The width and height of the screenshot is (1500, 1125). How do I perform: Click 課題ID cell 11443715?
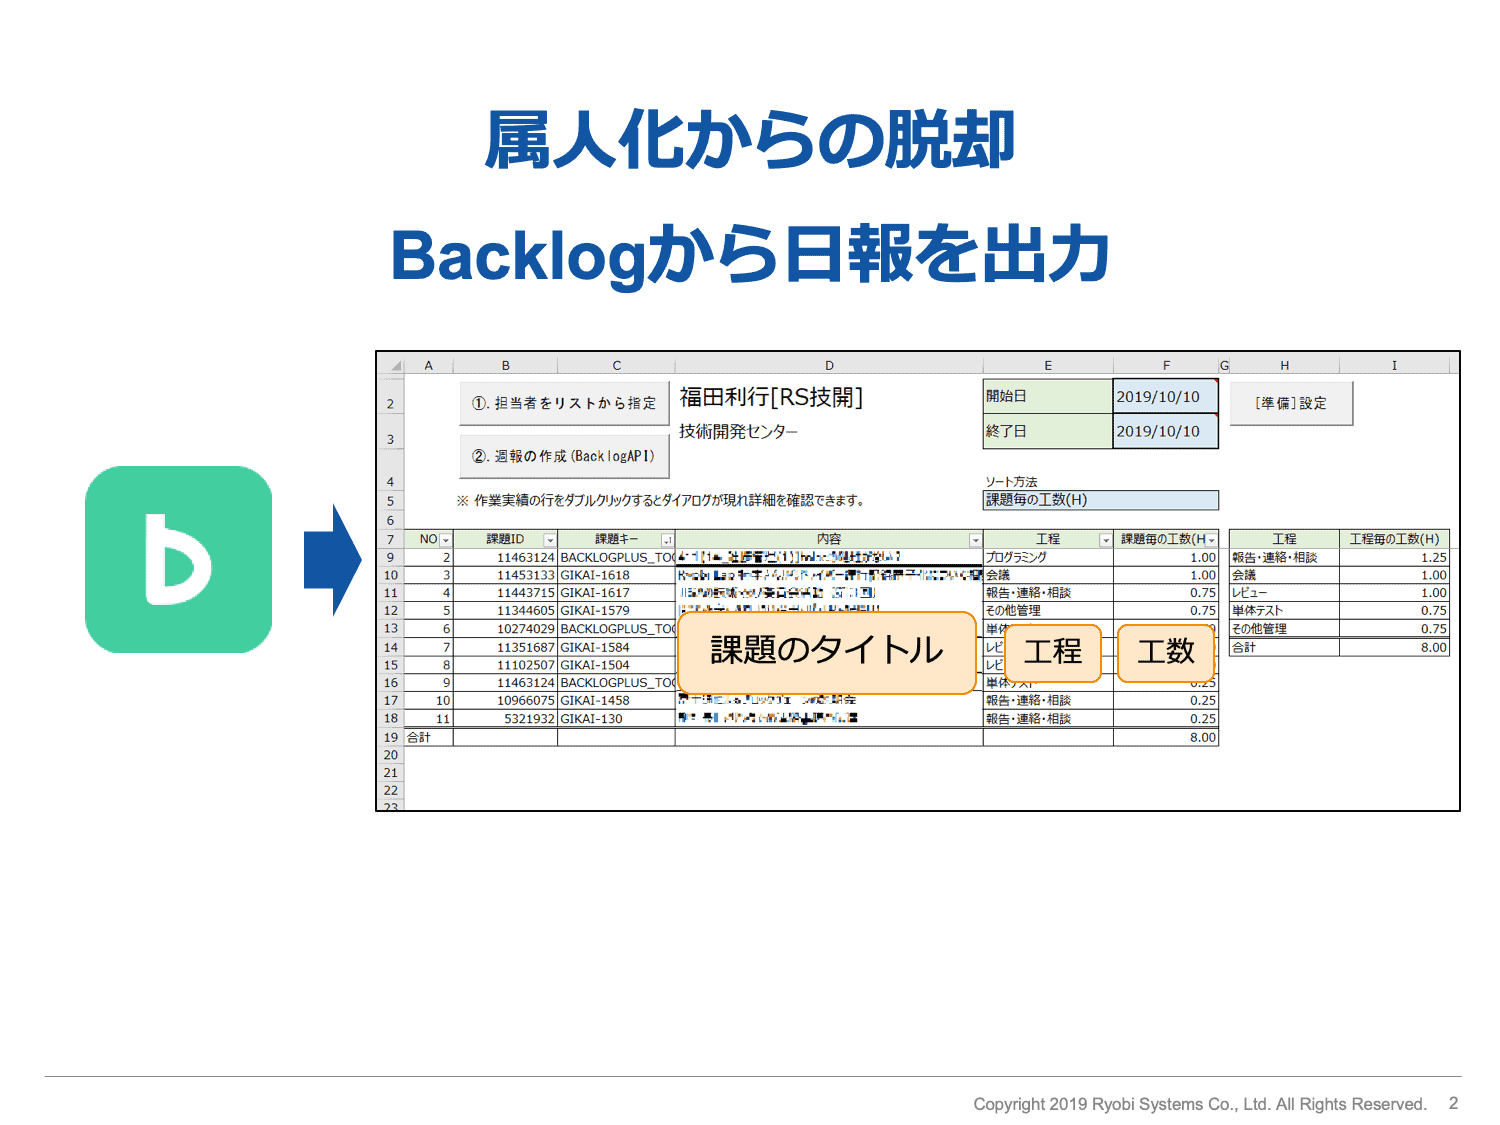pyautogui.click(x=505, y=593)
